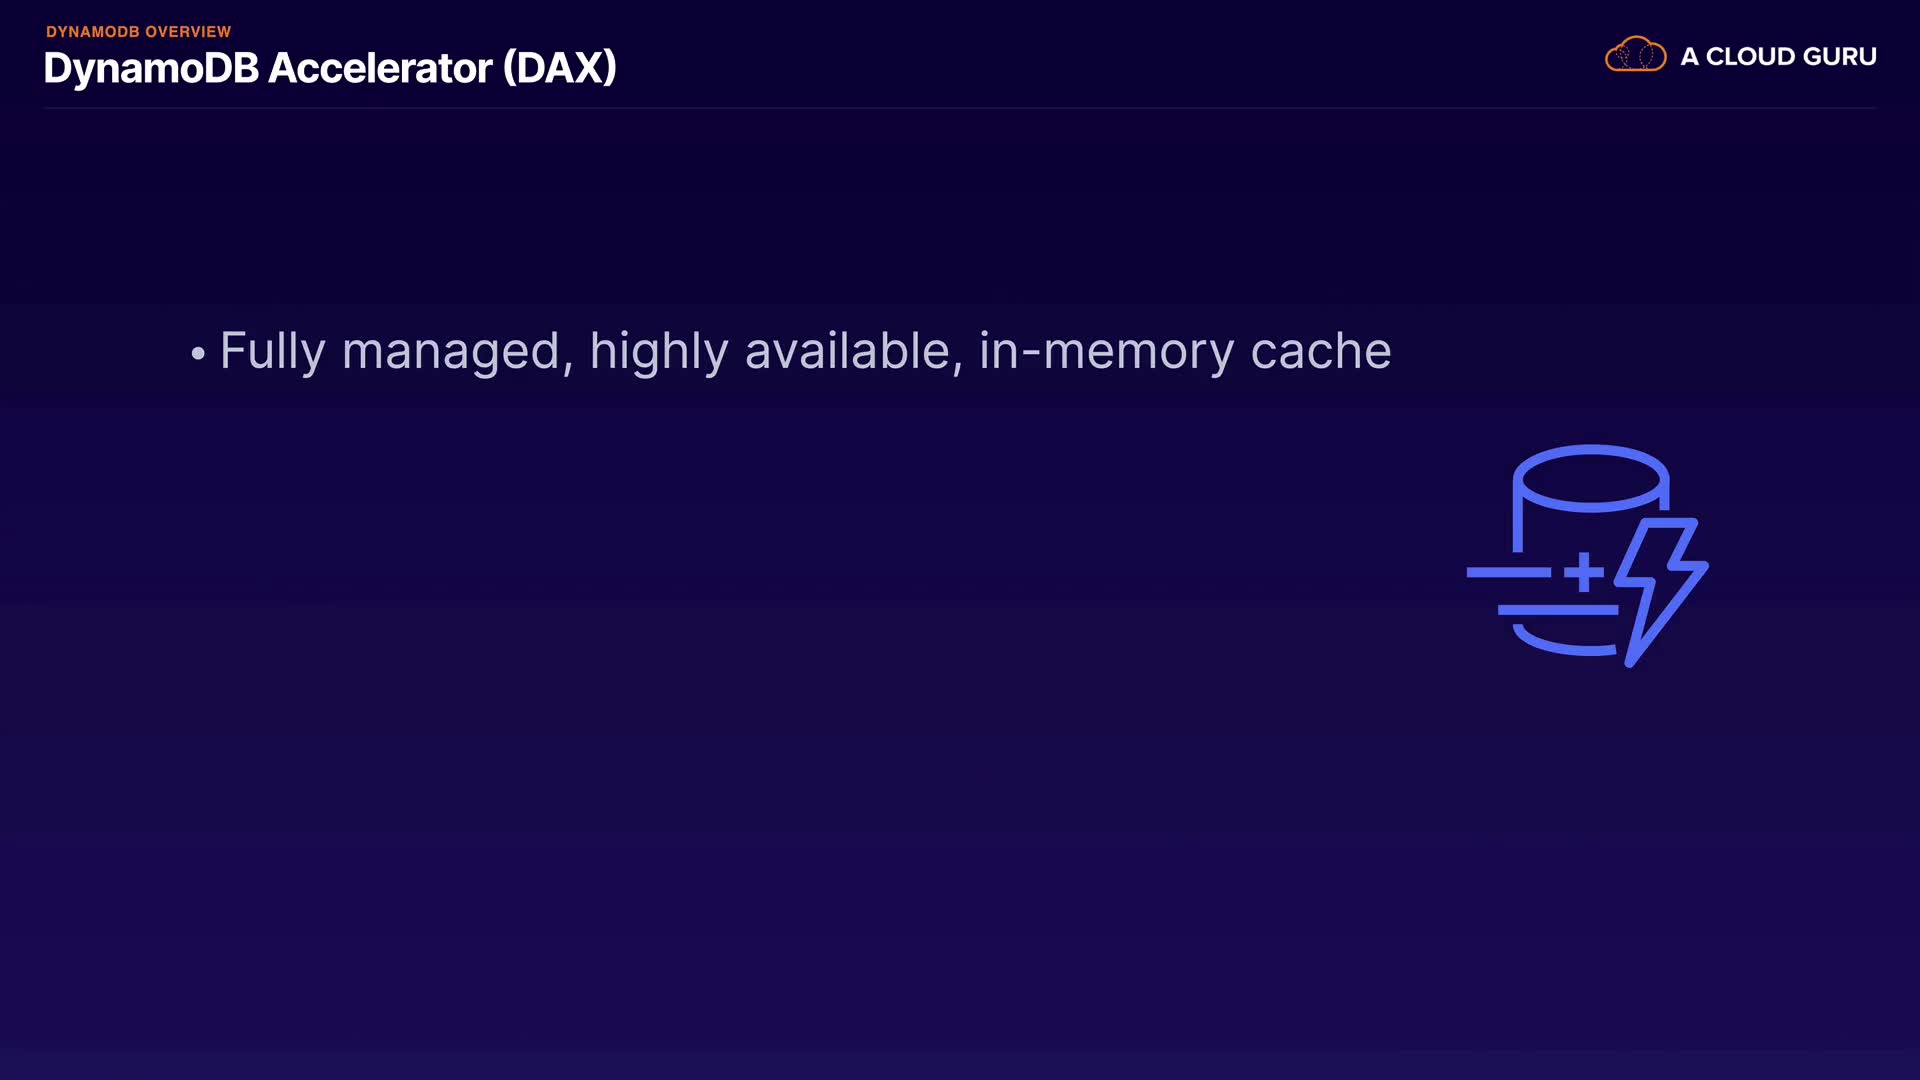This screenshot has height=1080, width=1920.
Task: Click the word "Accelerator" in the slide title
Action: coord(380,69)
